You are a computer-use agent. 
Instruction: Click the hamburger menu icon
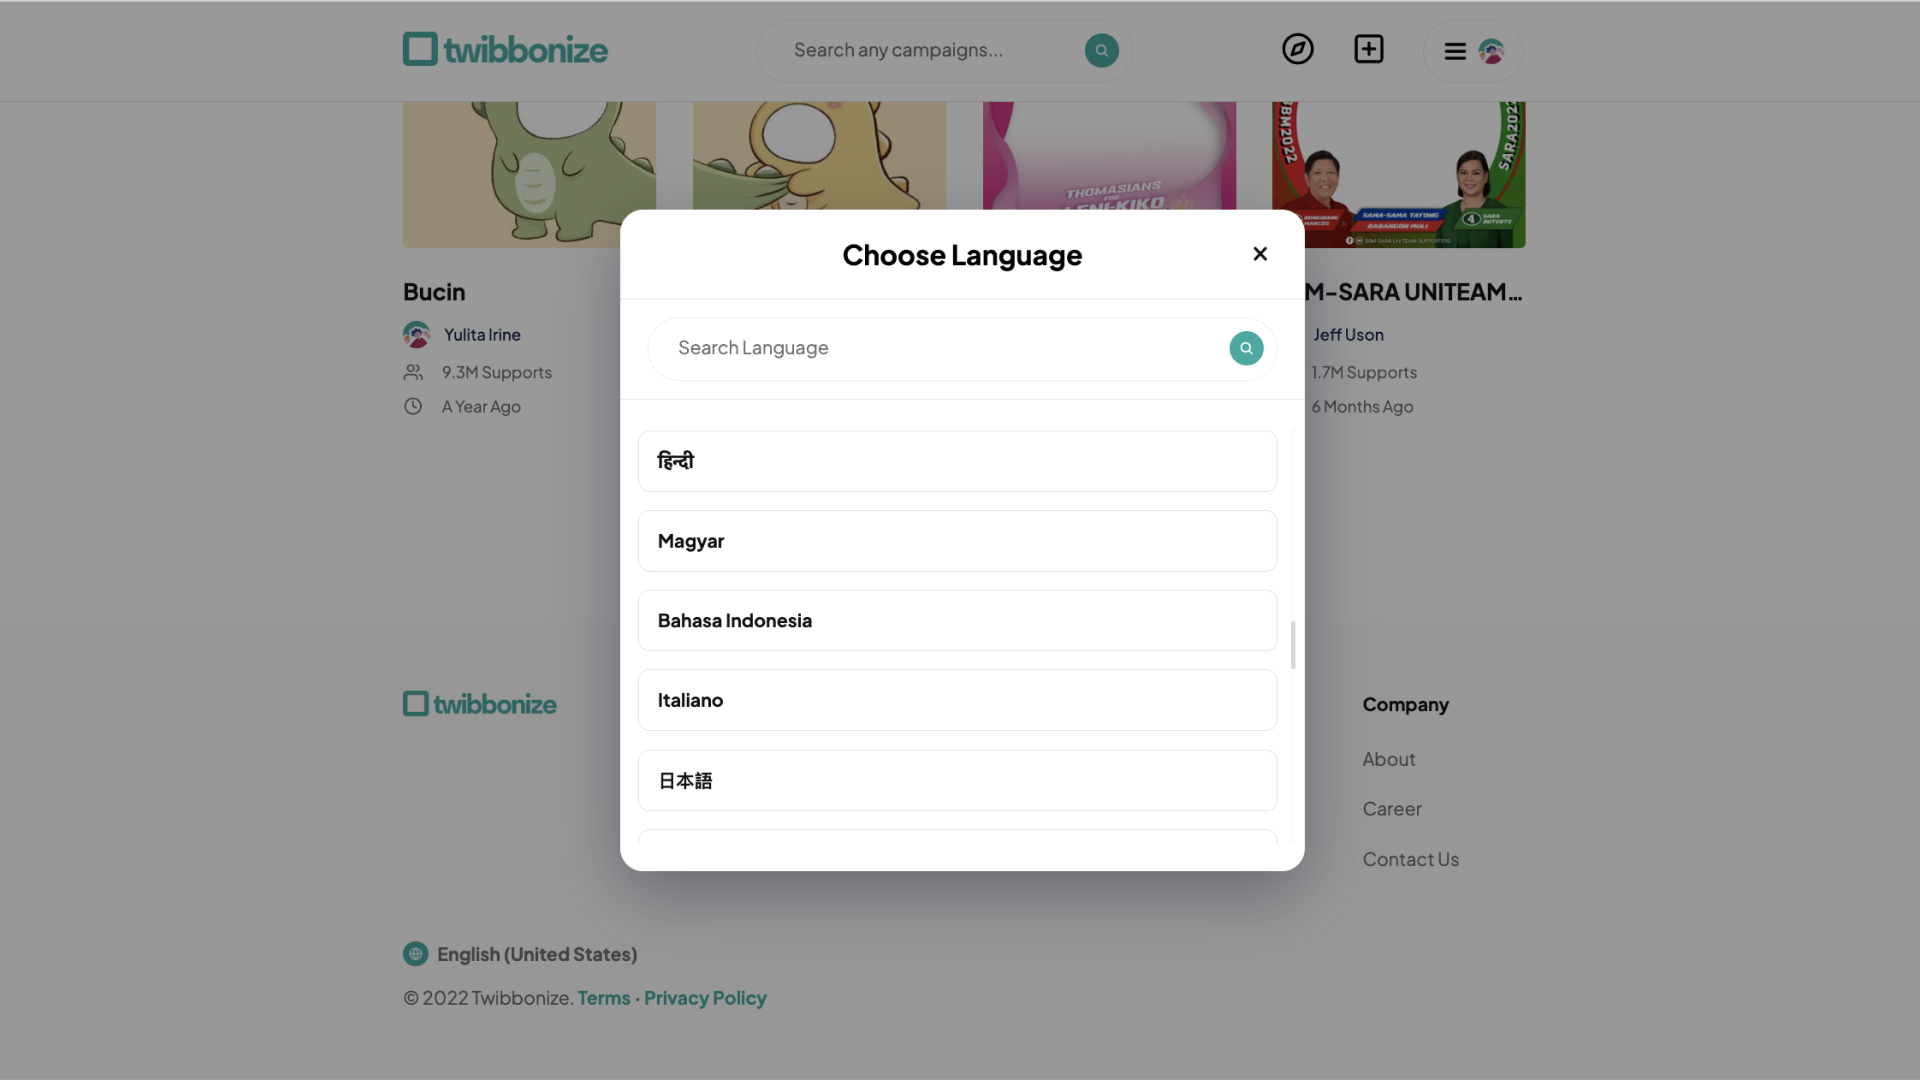tap(1455, 50)
